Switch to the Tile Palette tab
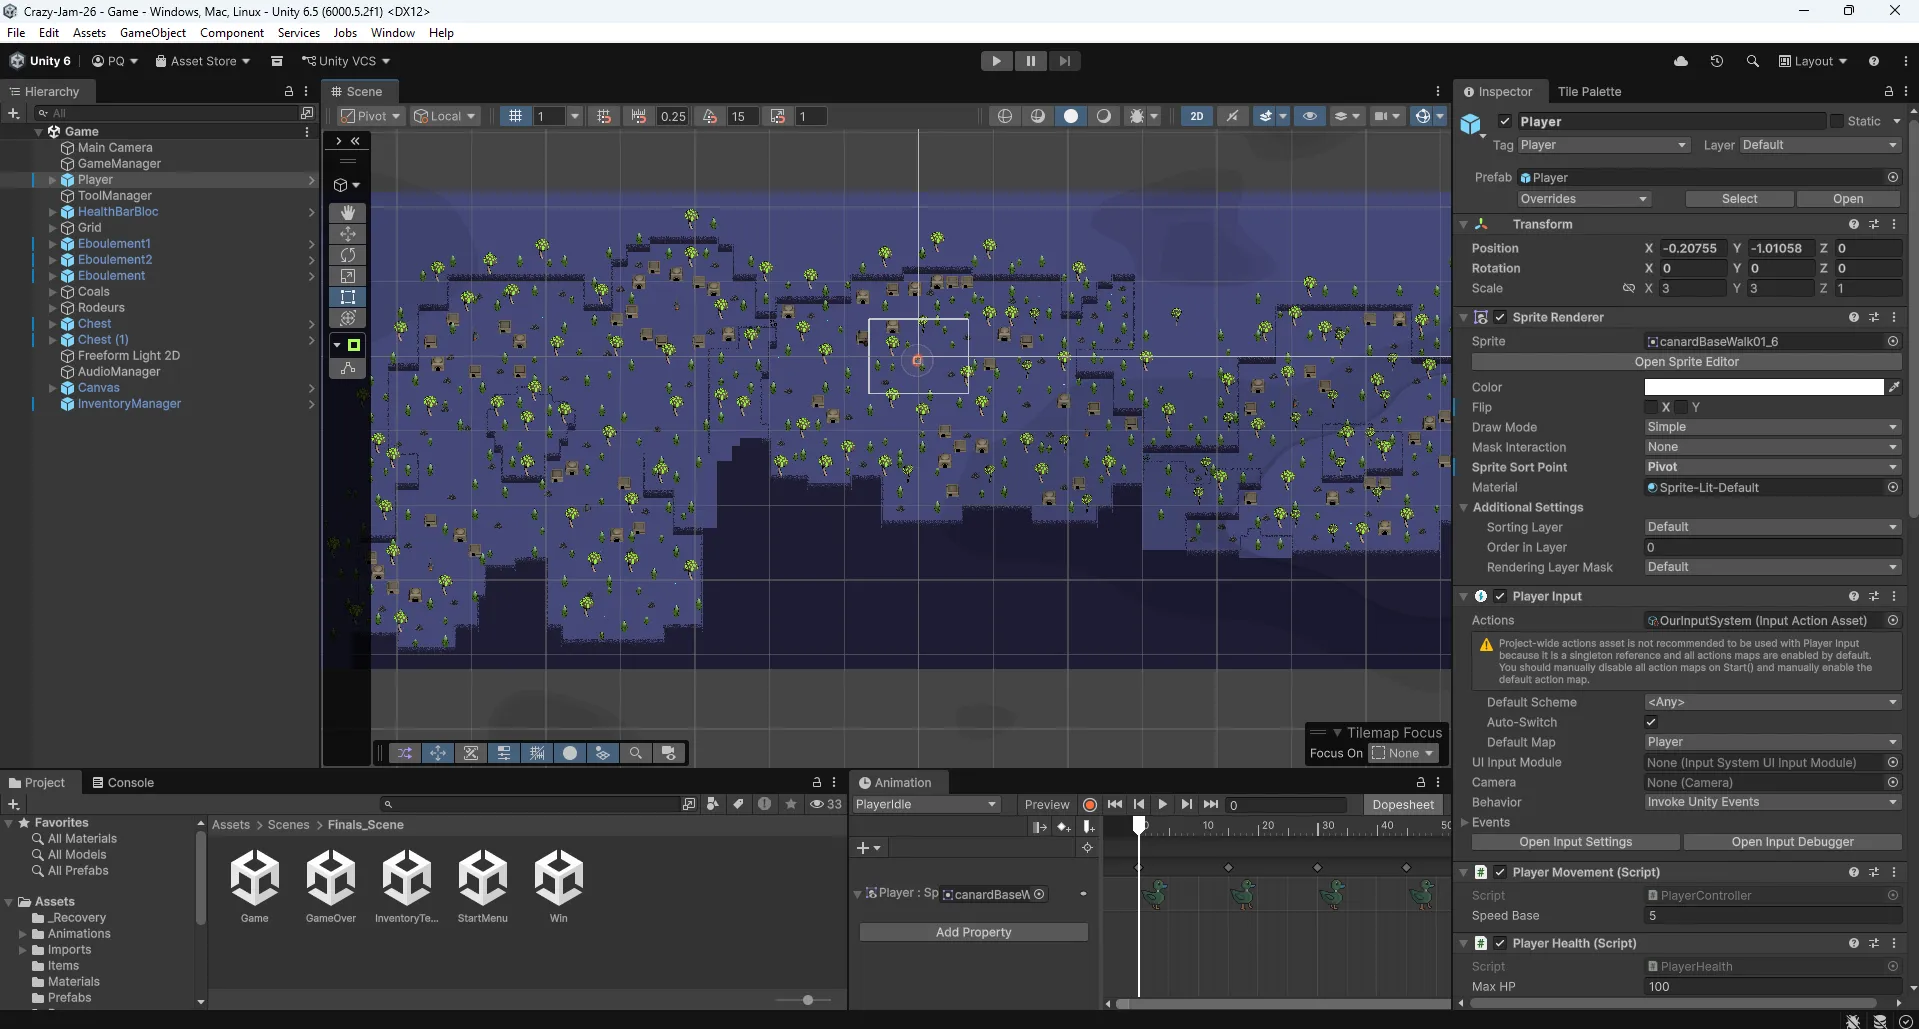Viewport: 1919px width, 1029px height. tap(1589, 92)
